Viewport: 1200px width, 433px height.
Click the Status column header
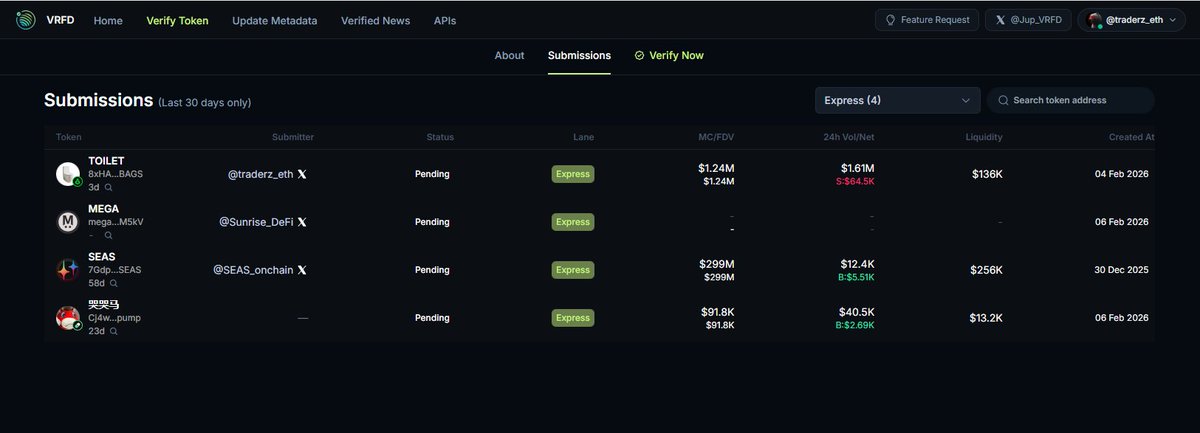[x=440, y=137]
